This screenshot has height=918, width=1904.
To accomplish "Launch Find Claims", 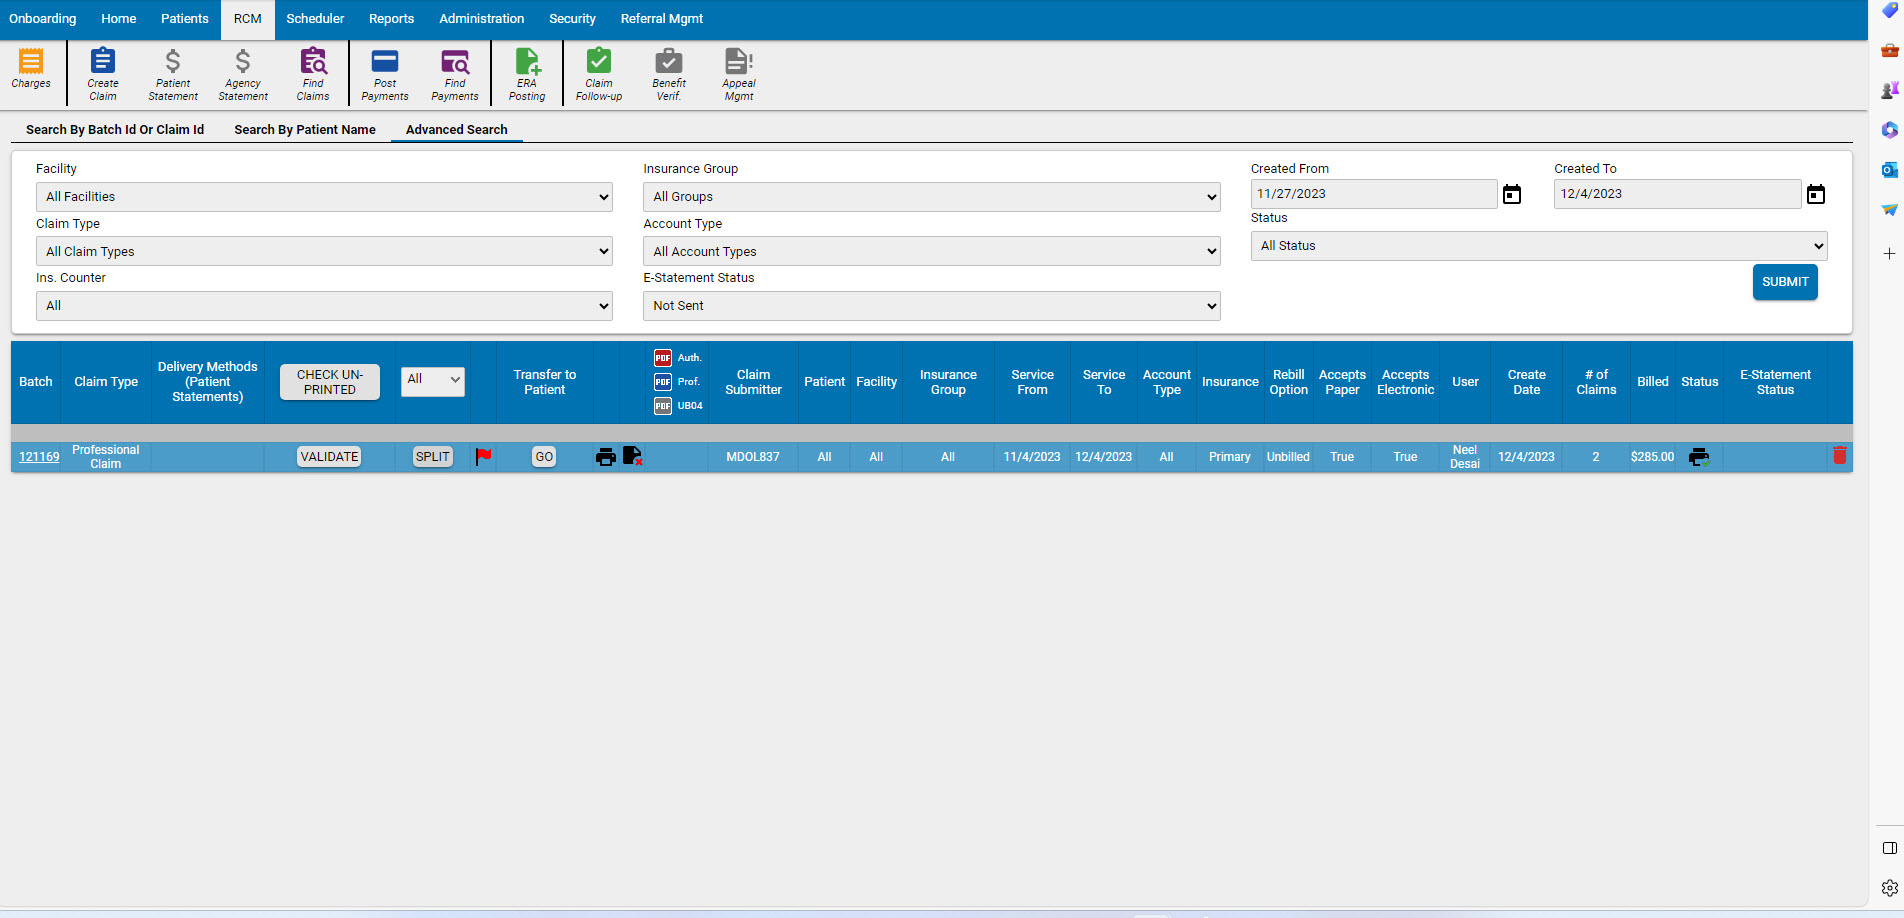I will tap(313, 73).
